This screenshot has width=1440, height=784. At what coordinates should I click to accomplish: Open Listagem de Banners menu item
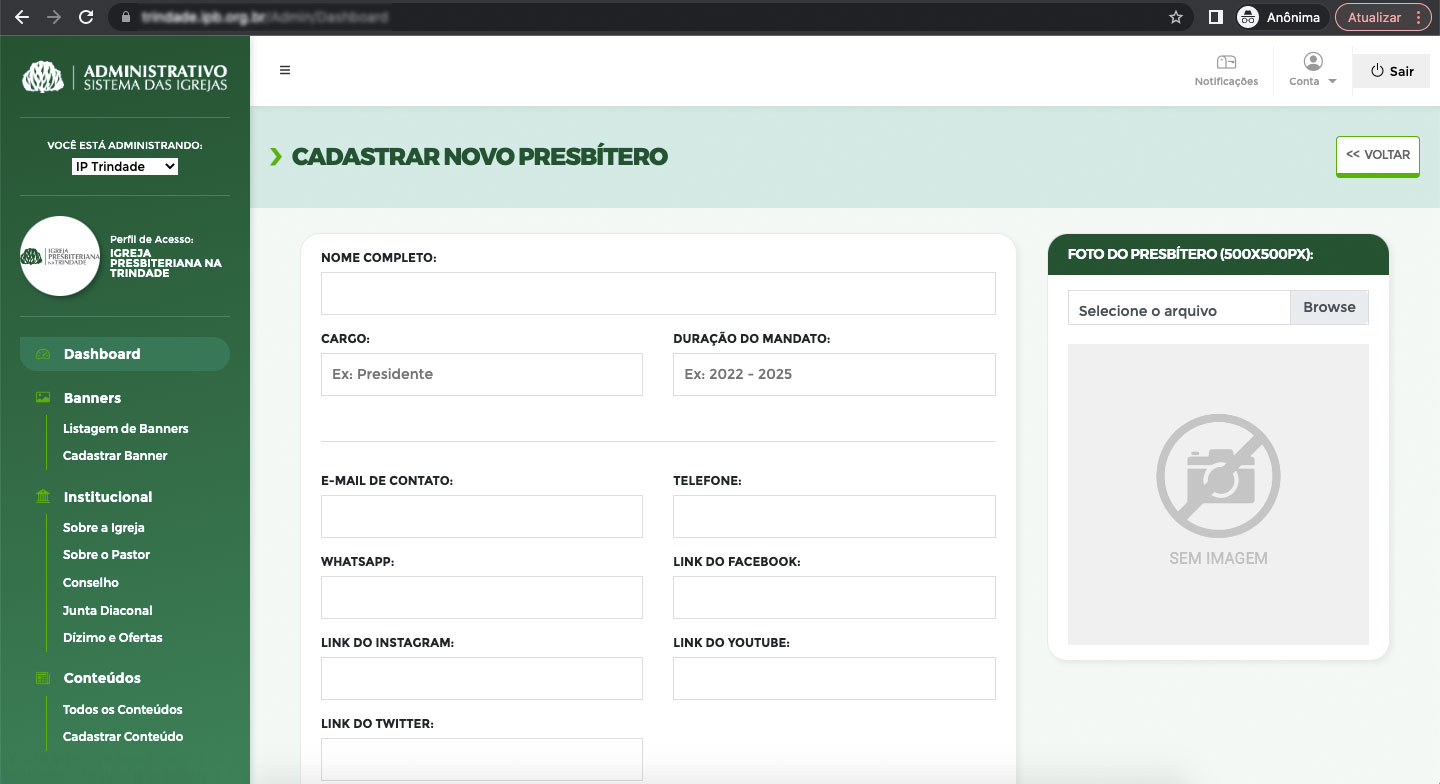126,428
